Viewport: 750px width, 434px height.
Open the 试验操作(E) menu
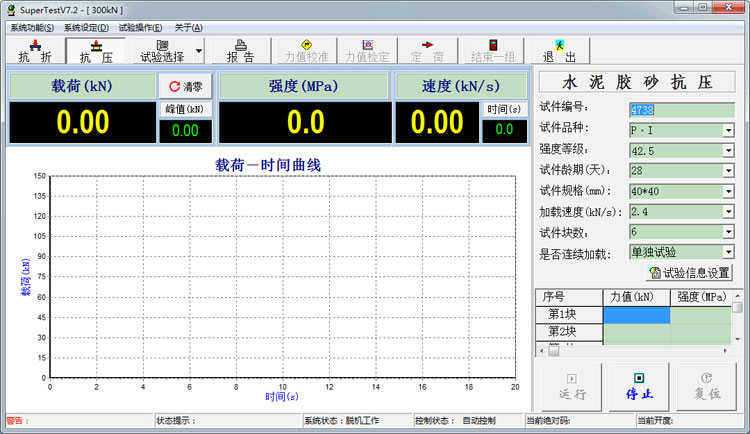click(140, 27)
